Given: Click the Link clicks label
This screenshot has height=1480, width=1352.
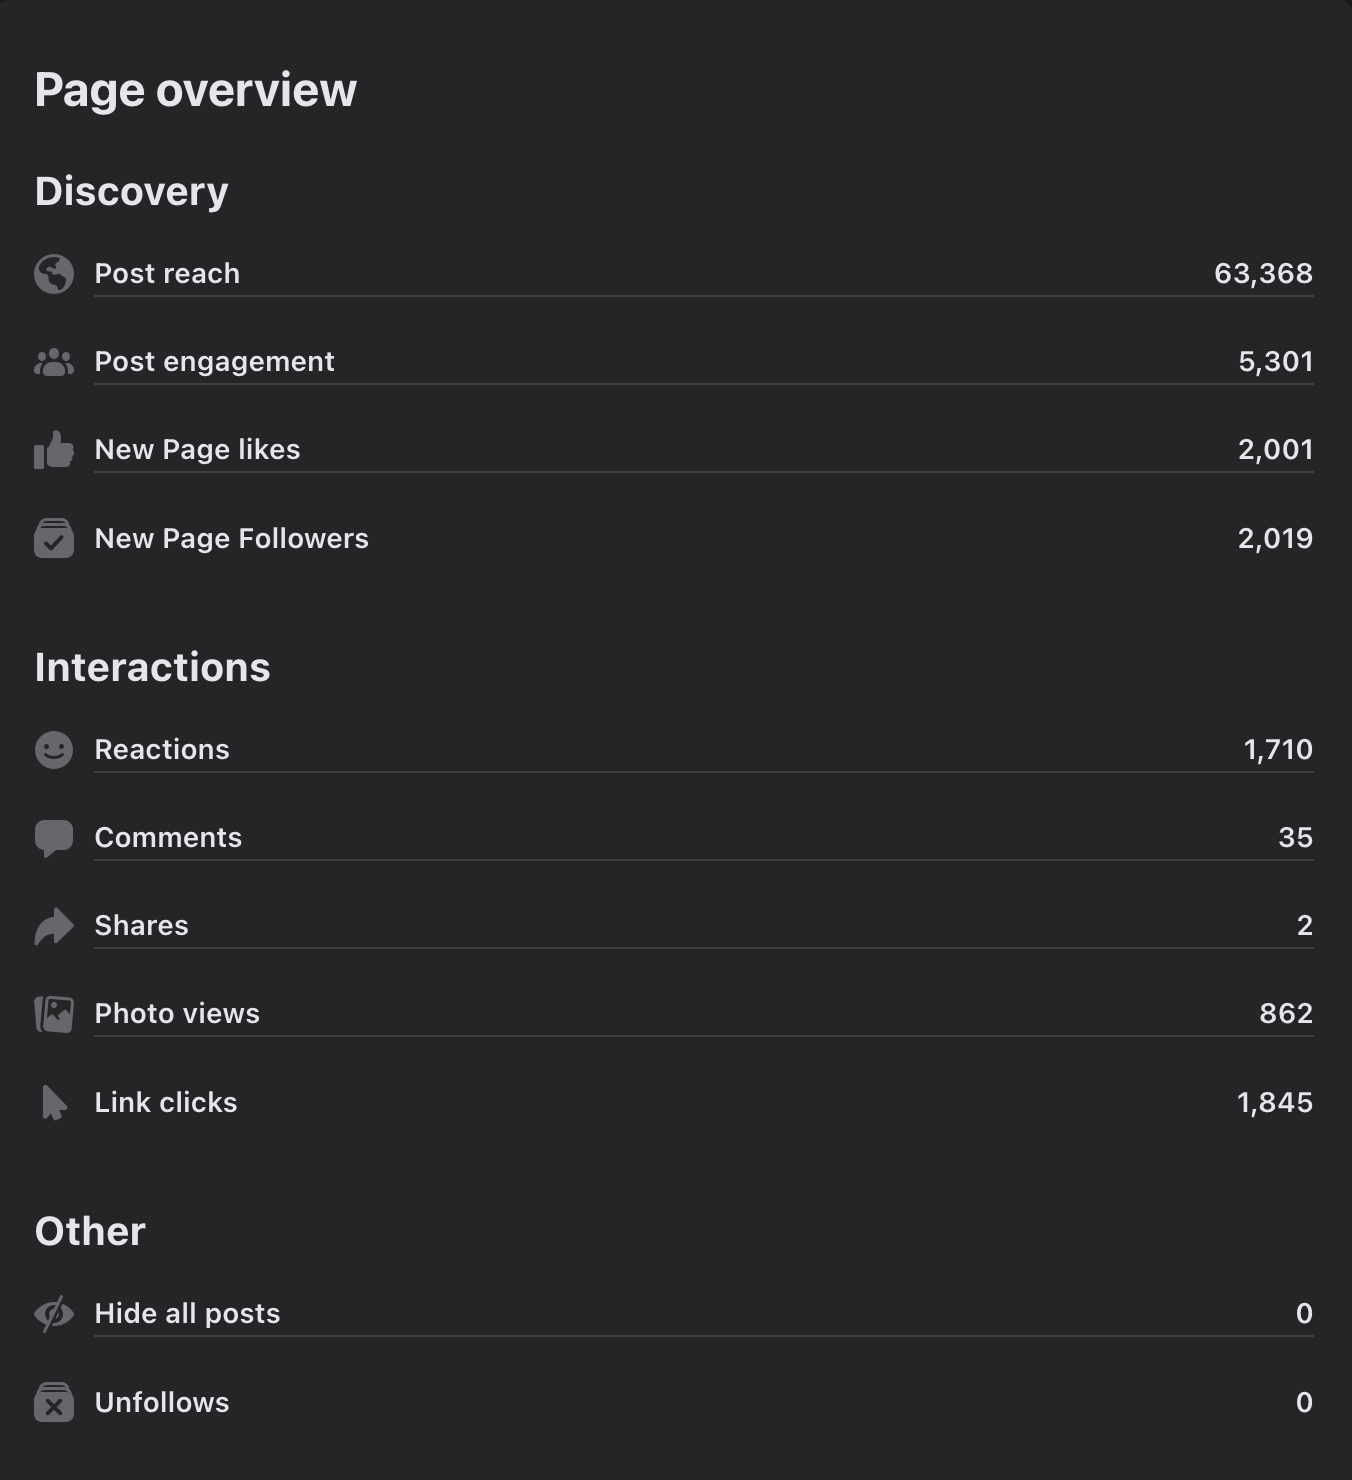Looking at the screenshot, I should (166, 1103).
